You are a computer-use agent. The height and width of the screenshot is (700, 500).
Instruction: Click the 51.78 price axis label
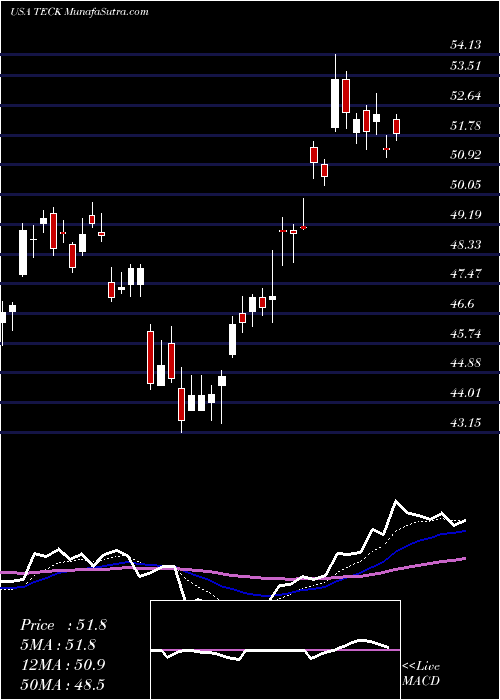(x=466, y=125)
